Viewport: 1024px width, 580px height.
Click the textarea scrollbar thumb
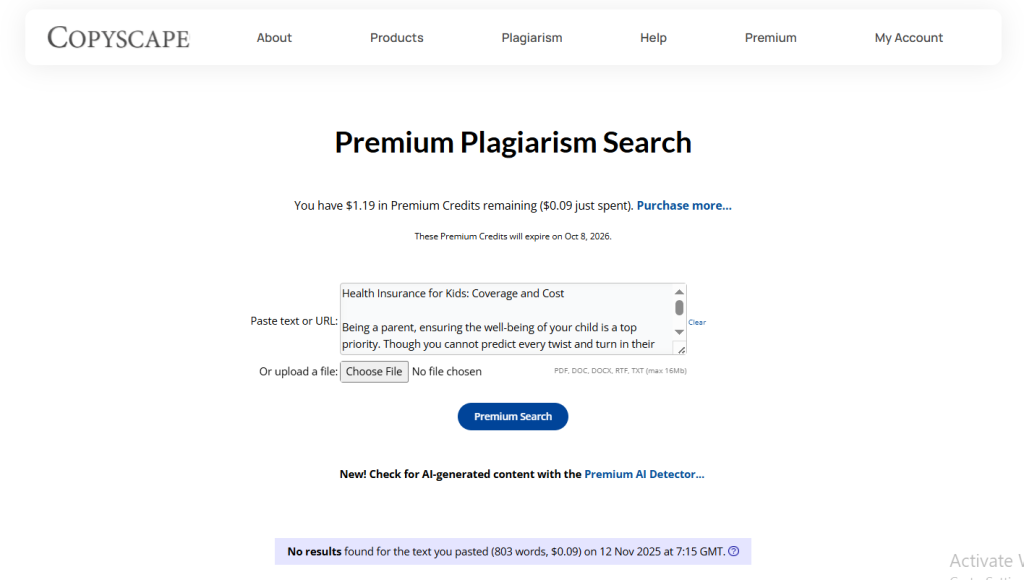click(x=679, y=308)
